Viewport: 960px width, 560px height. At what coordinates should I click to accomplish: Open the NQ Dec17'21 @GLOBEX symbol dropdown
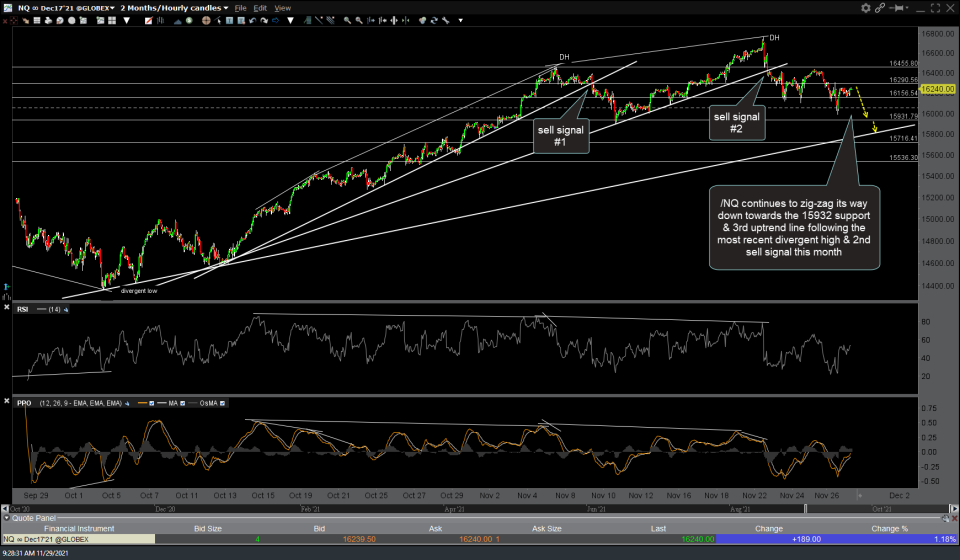pos(66,8)
